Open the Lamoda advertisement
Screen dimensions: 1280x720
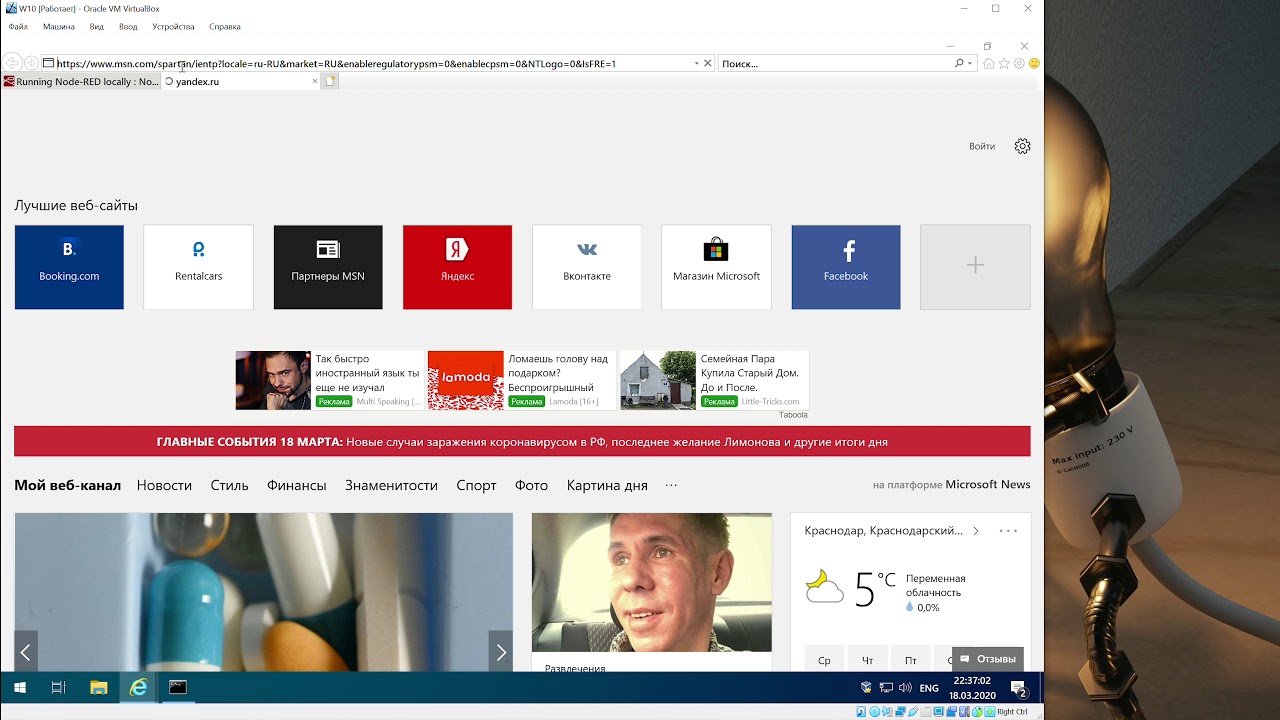point(520,380)
